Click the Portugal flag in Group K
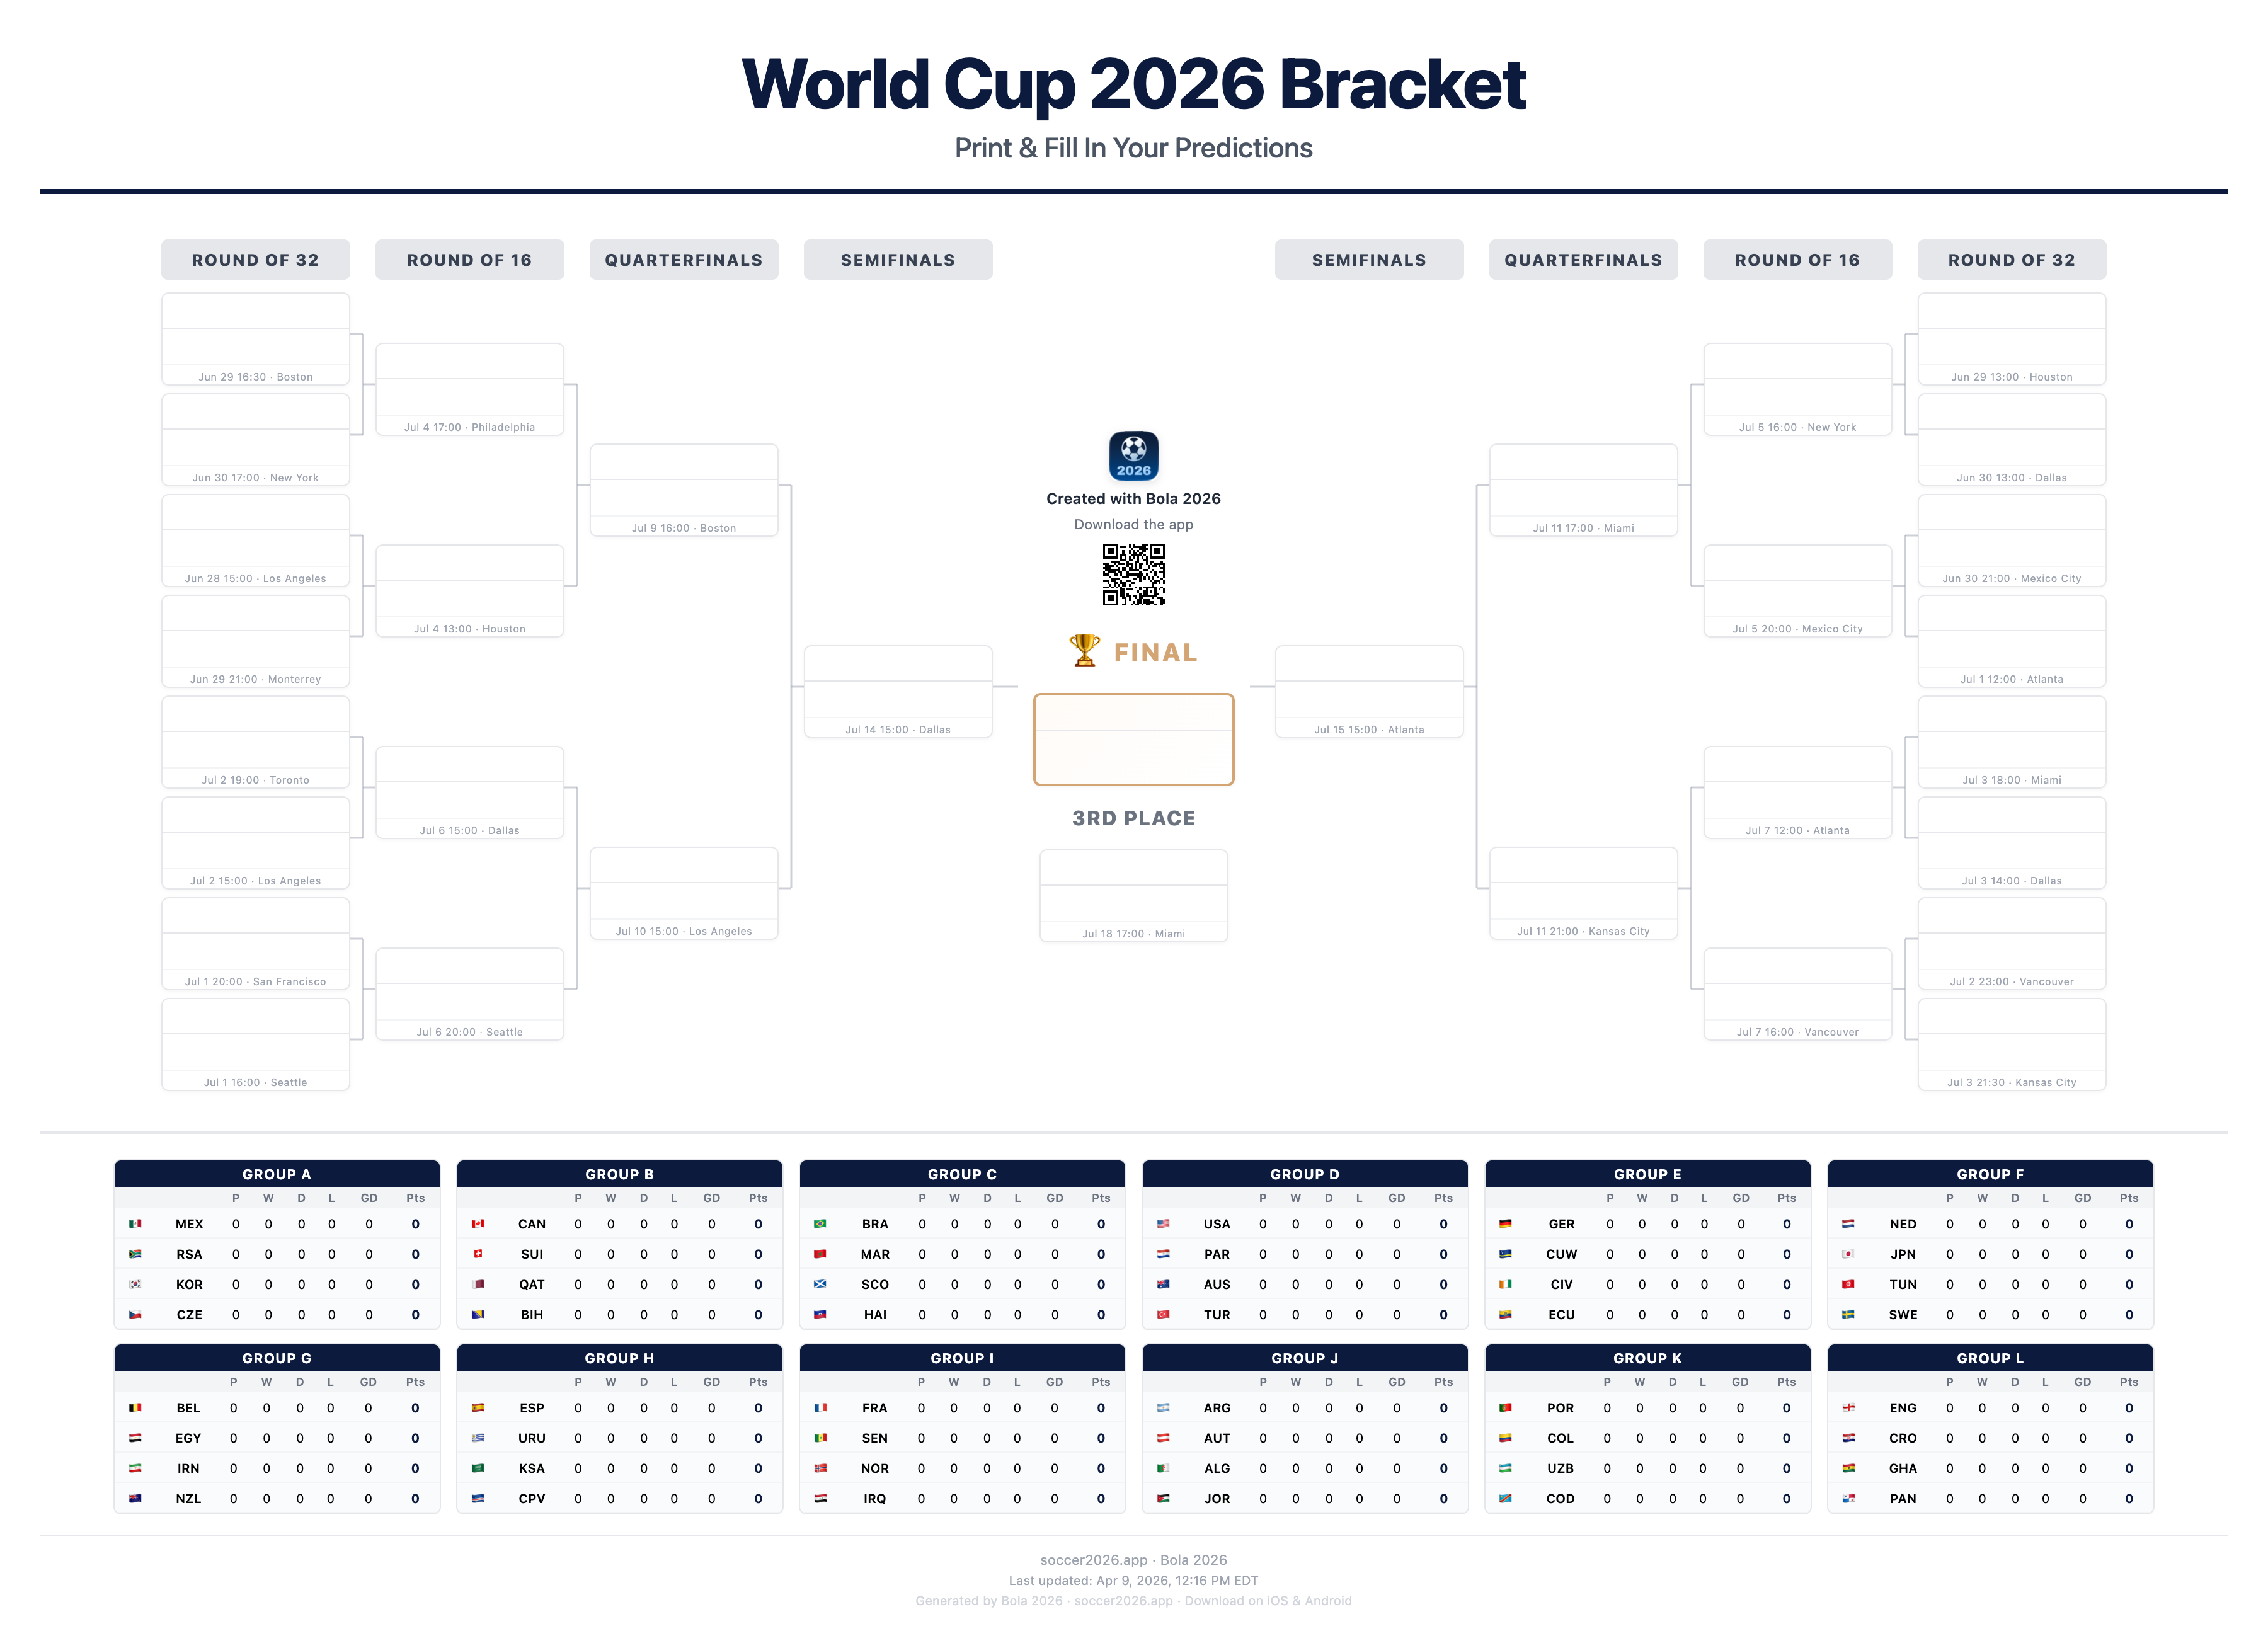The image size is (2268, 1648). [1505, 1408]
